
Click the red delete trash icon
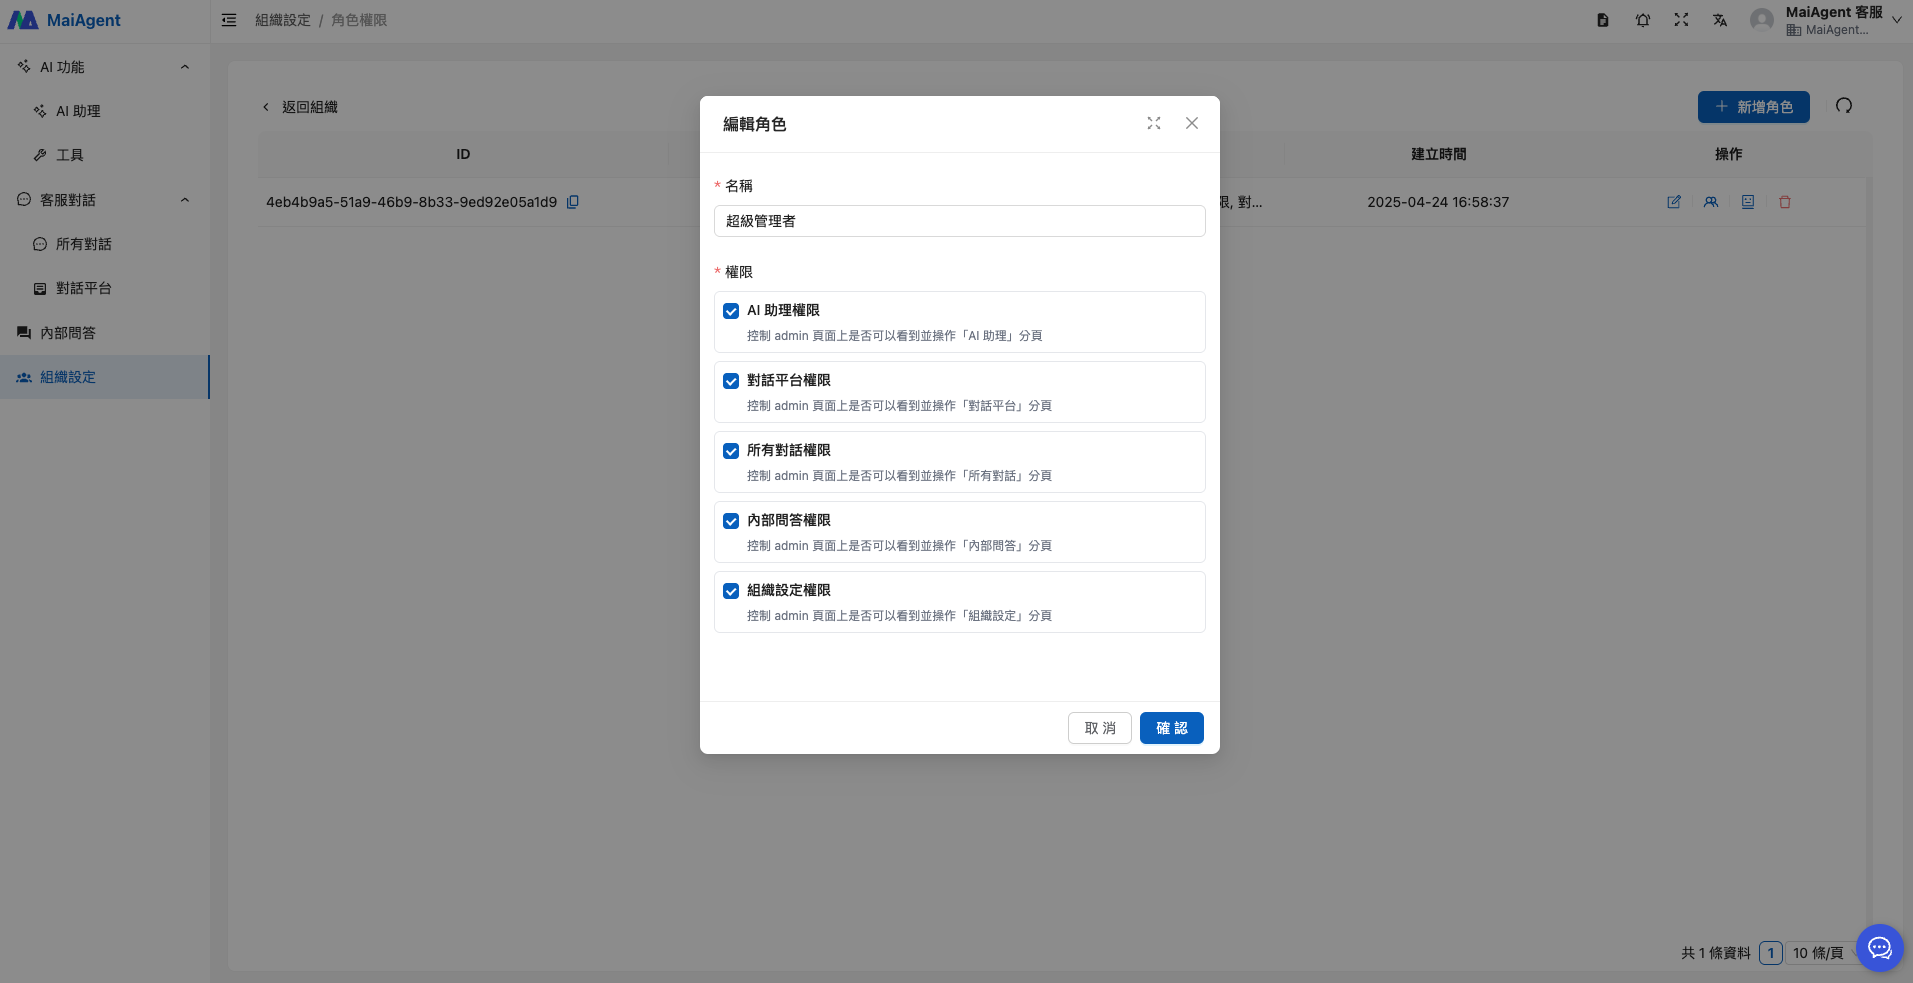[1785, 202]
